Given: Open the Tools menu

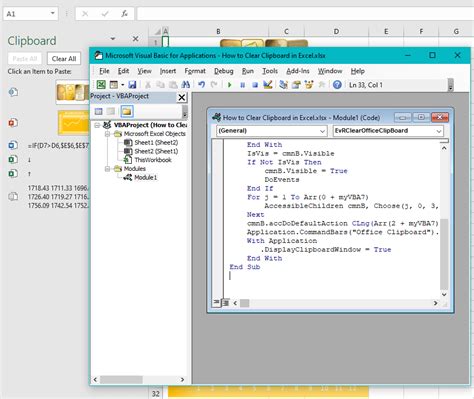Looking at the screenshot, I should click(x=270, y=71).
